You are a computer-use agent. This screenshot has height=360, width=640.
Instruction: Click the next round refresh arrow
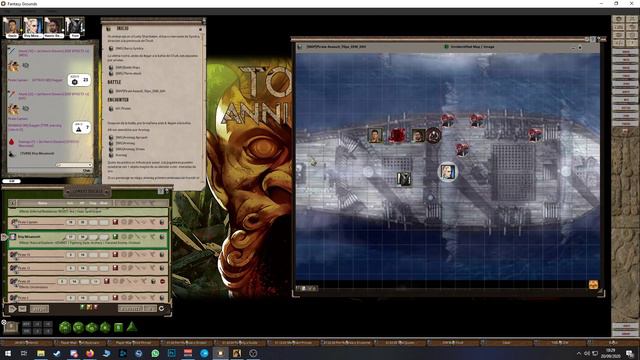pos(162,309)
